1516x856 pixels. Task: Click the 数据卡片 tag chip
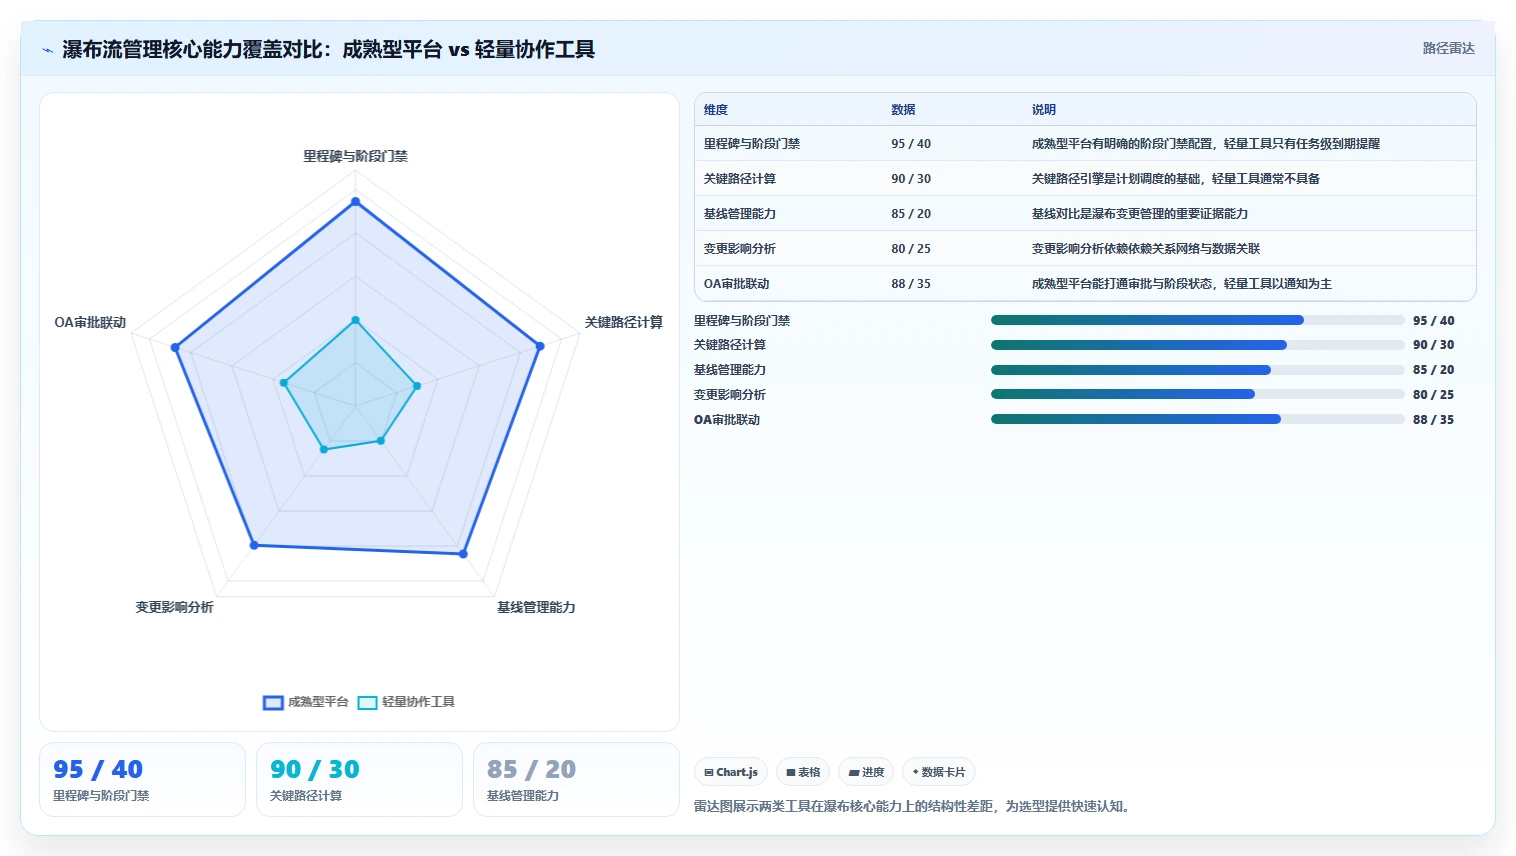coord(939,772)
